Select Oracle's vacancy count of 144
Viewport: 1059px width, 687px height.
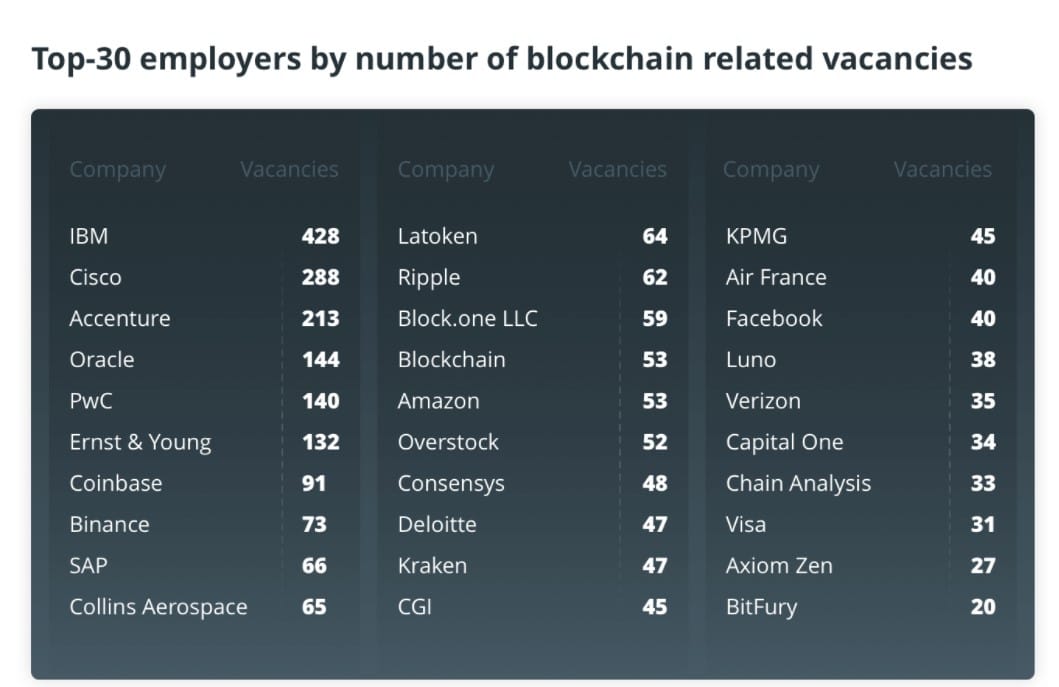pyautogui.click(x=320, y=360)
